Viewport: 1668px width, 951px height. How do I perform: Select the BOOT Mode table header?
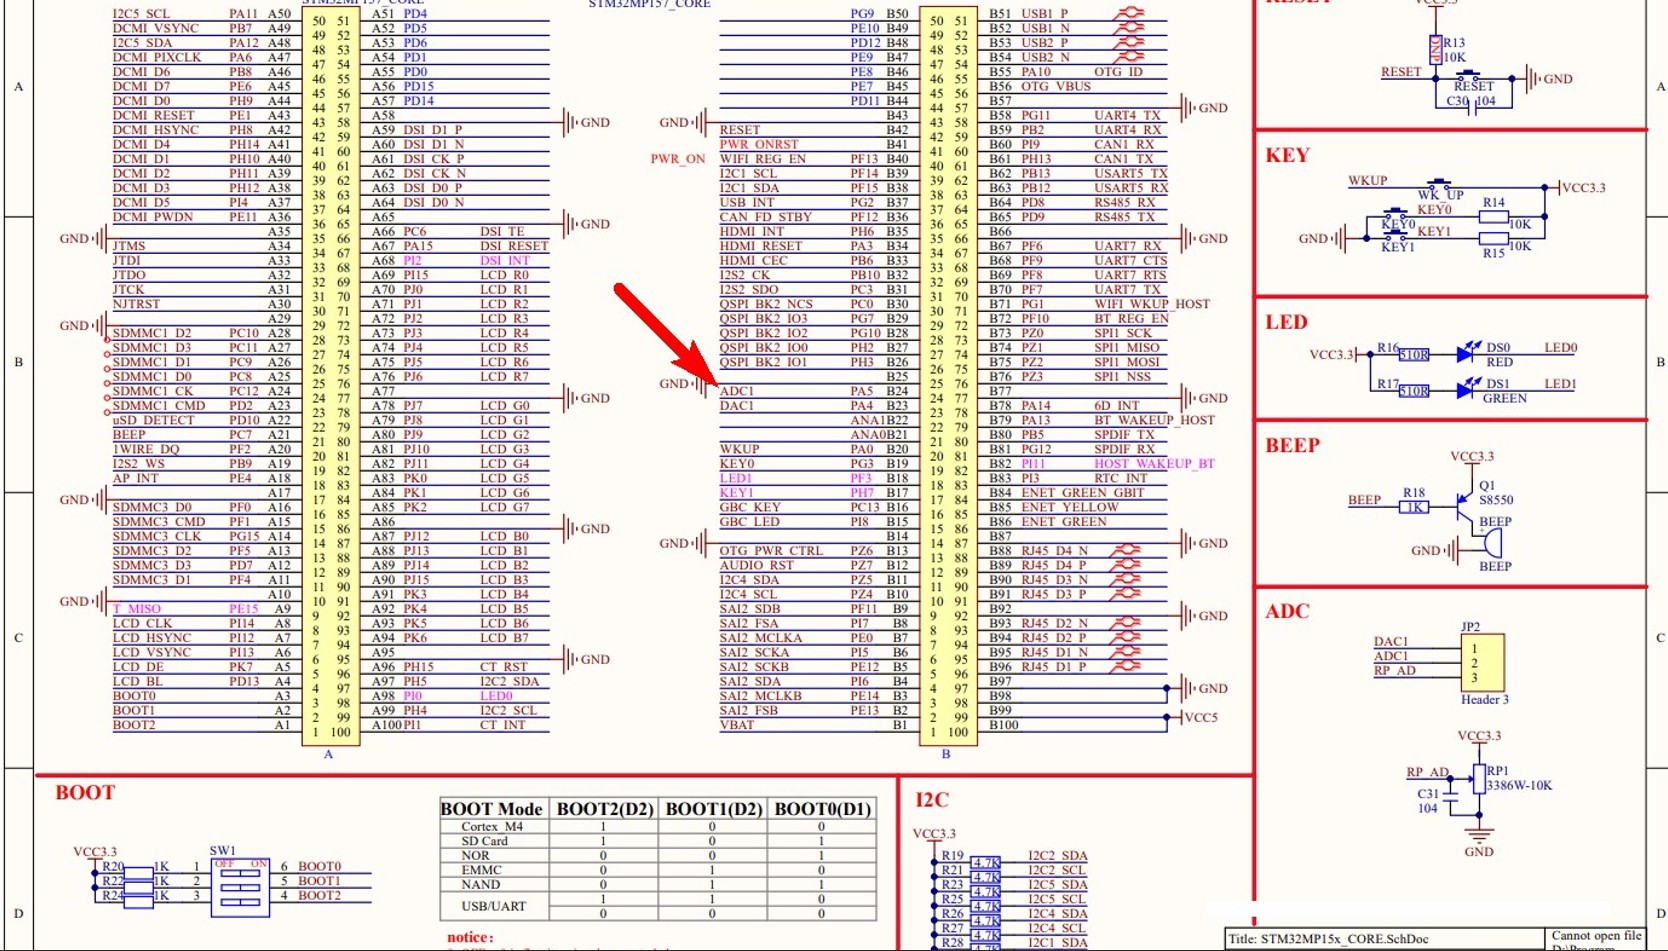[492, 809]
